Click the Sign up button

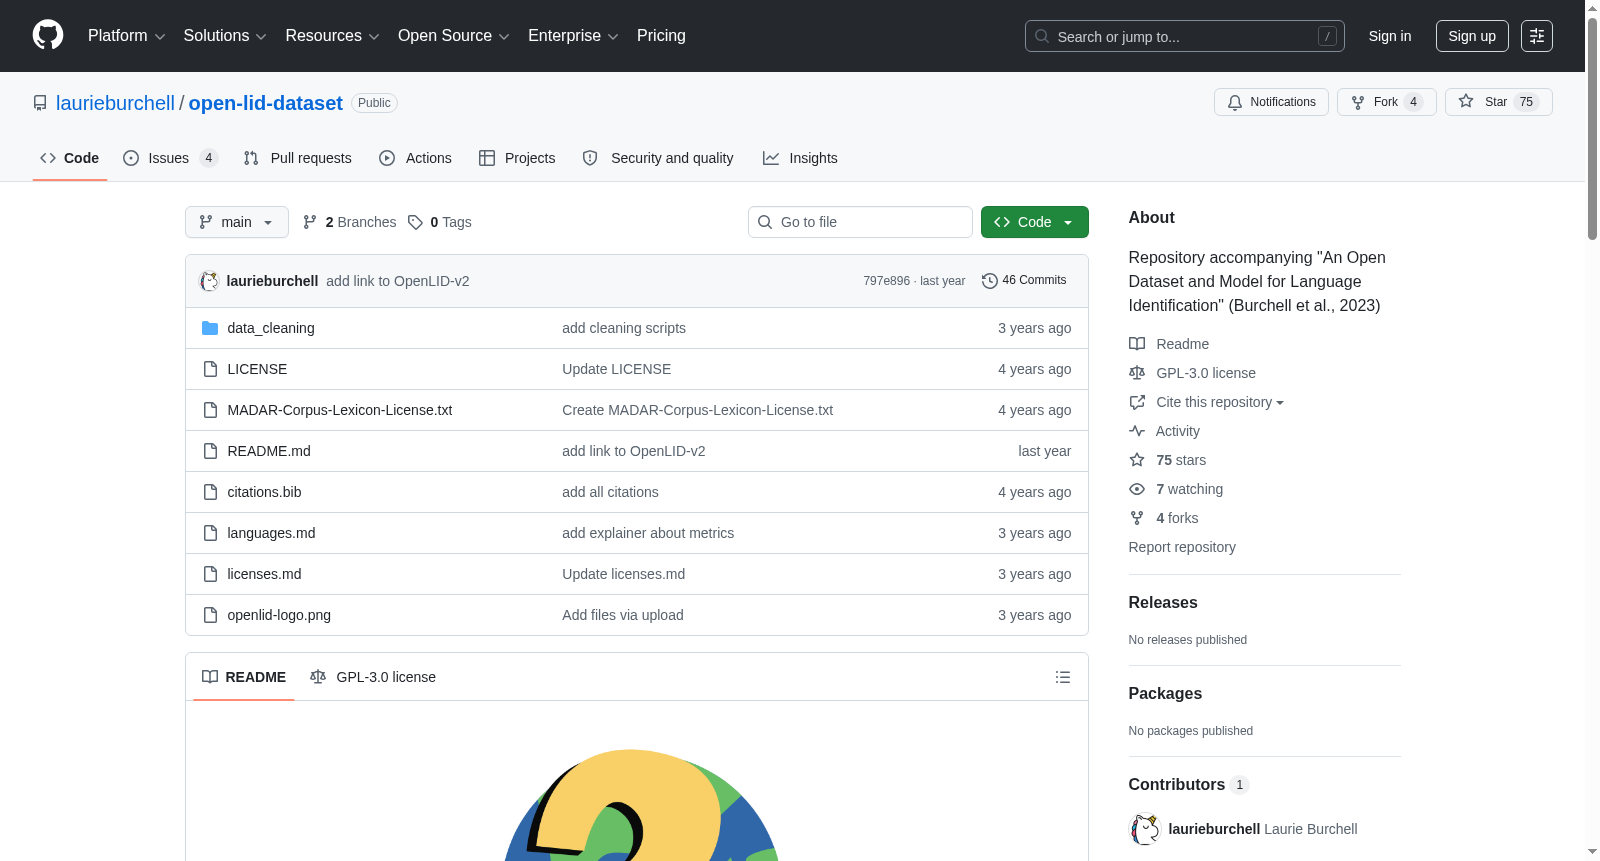tap(1472, 36)
